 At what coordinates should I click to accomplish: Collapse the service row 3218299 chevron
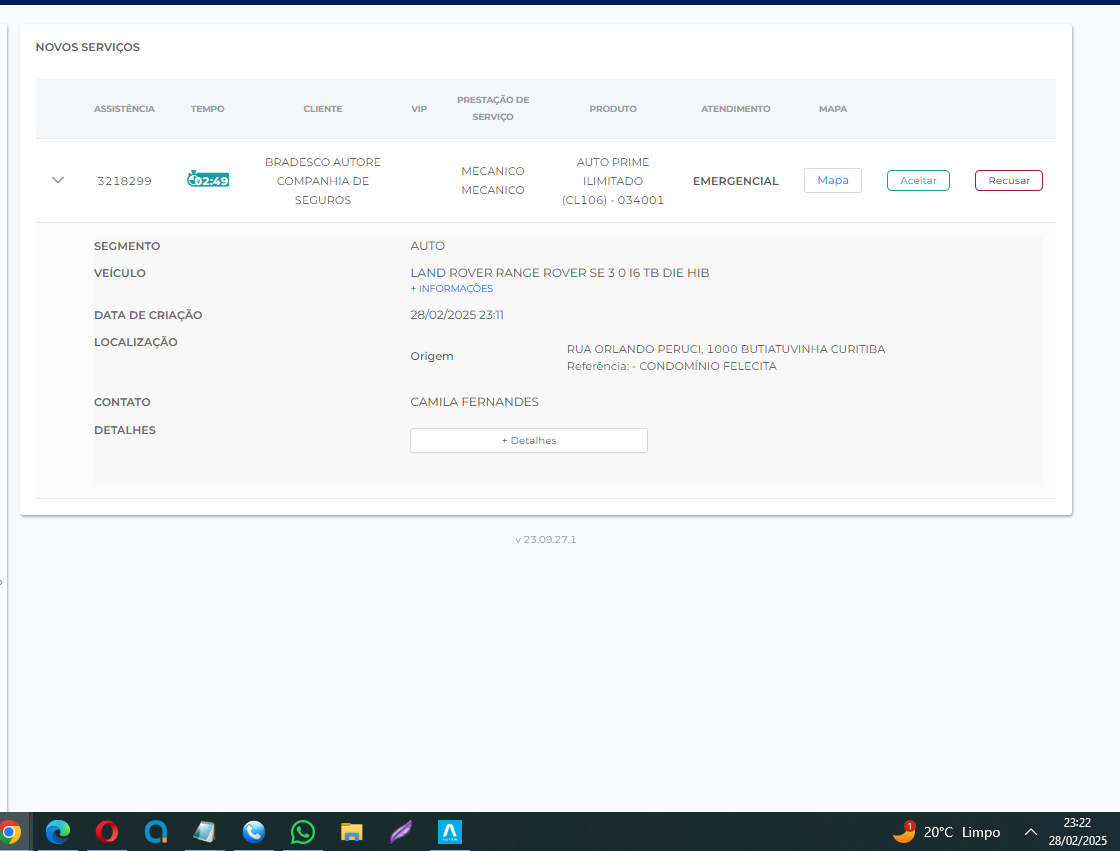58,180
